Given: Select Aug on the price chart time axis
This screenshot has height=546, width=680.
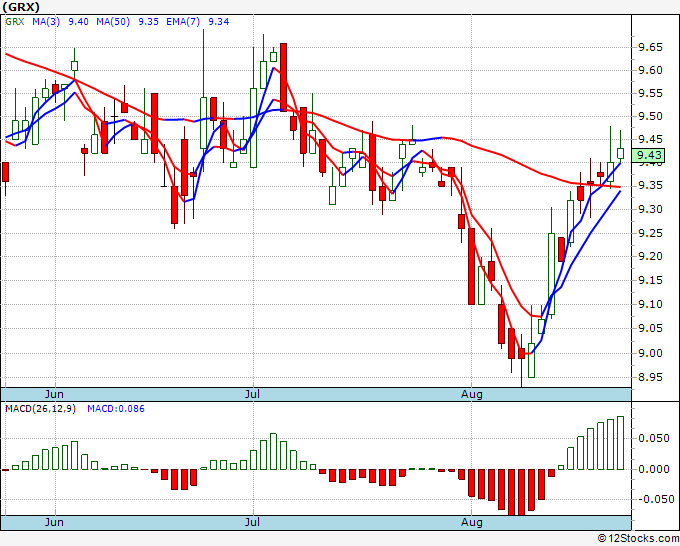Looking at the screenshot, I should (471, 394).
